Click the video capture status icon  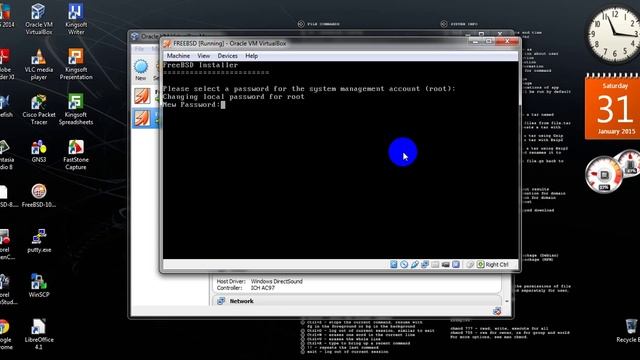click(446, 264)
